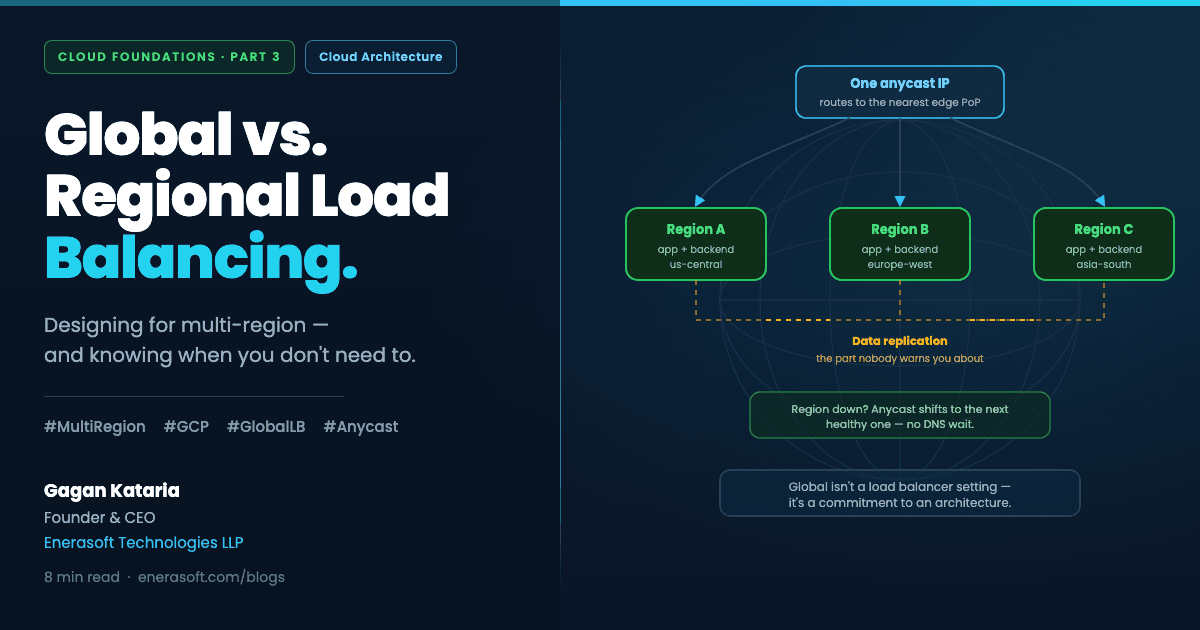Select the One anycast IP box

pyautogui.click(x=900, y=92)
